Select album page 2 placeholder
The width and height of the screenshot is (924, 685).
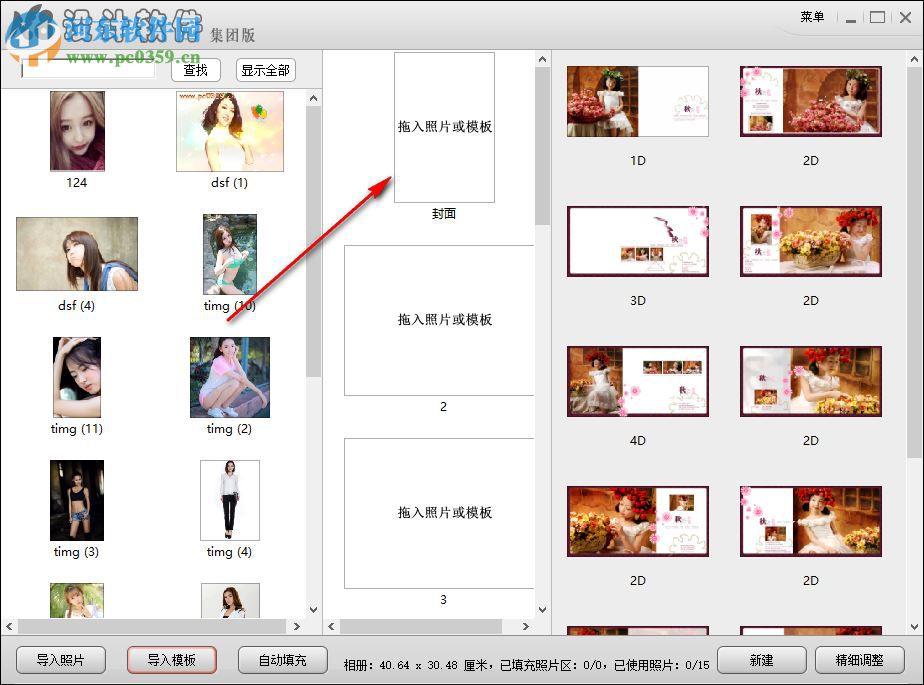pos(438,320)
